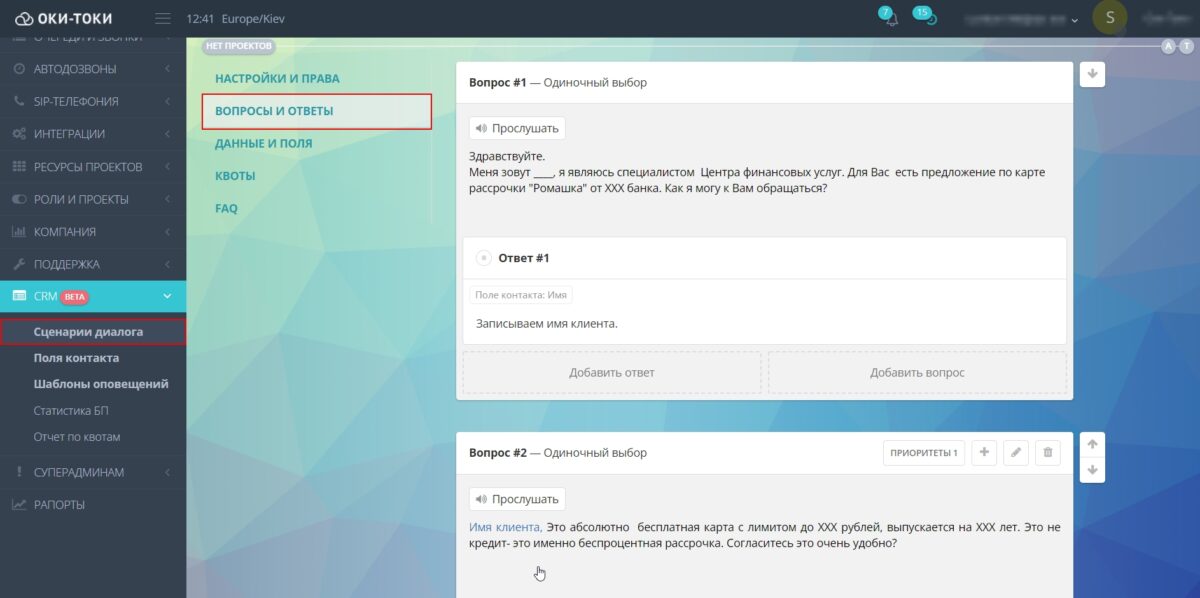Screen dimensions: 1200x598
Task: Click Прослушать button in Вопрос #1
Action: [517, 128]
